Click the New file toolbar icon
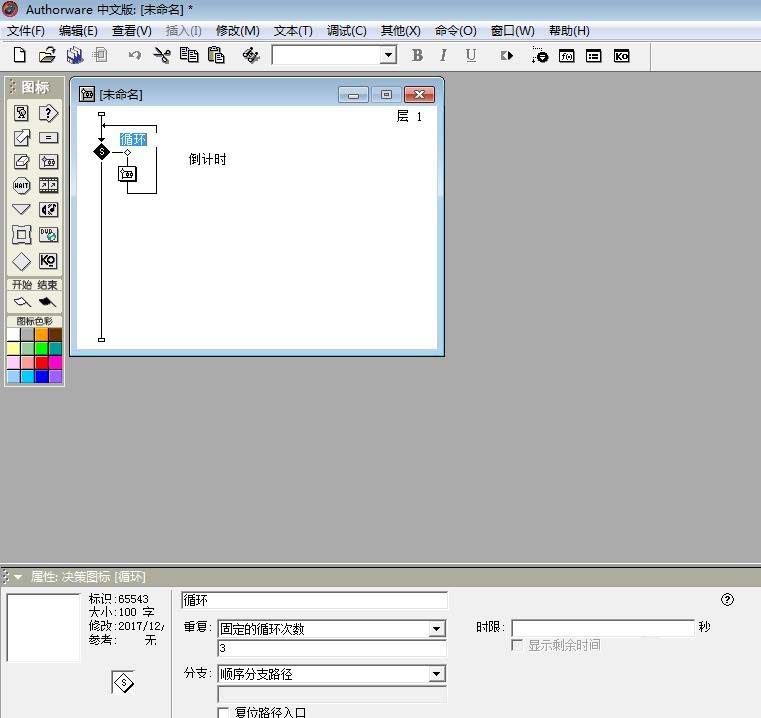This screenshot has height=718, width=761. click(x=19, y=55)
